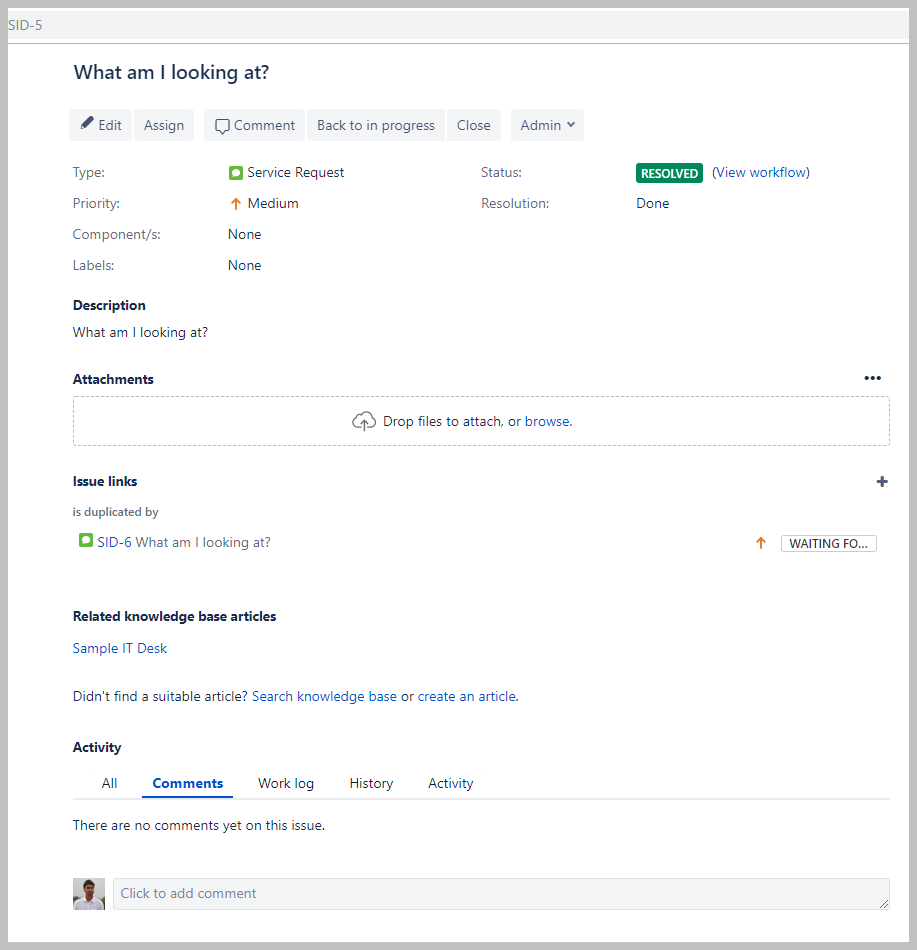
Task: Click the add comment input field
Action: pyautogui.click(x=501, y=894)
